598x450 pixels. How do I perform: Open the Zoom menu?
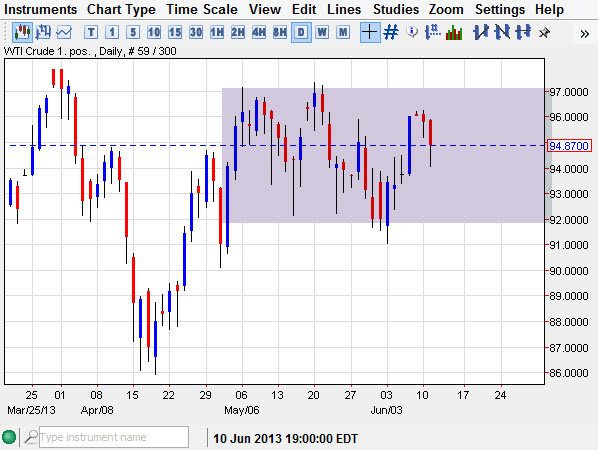446,9
